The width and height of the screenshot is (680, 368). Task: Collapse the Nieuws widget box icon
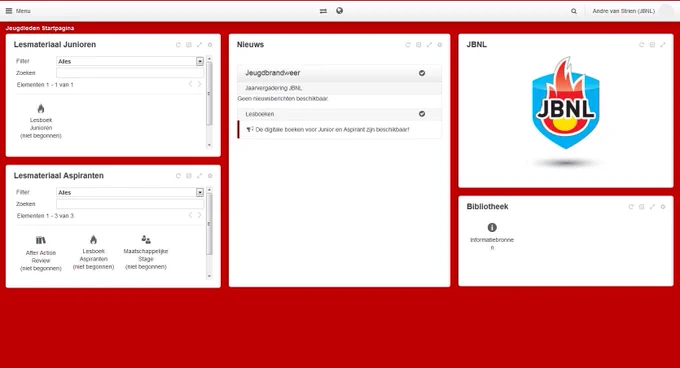pyautogui.click(x=418, y=45)
